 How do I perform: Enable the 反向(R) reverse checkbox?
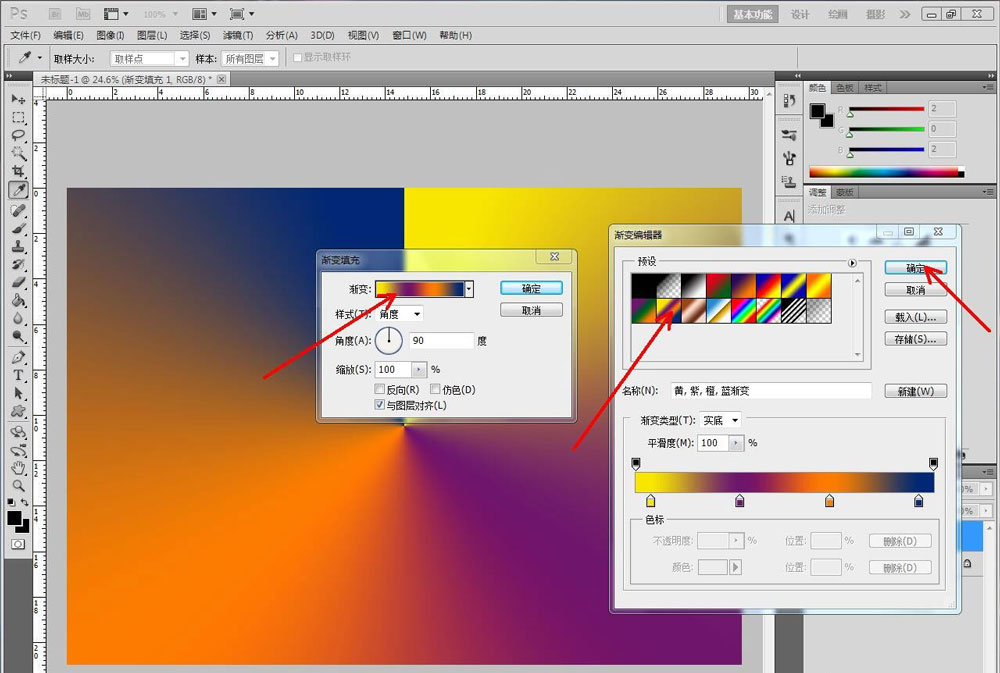click(x=380, y=388)
